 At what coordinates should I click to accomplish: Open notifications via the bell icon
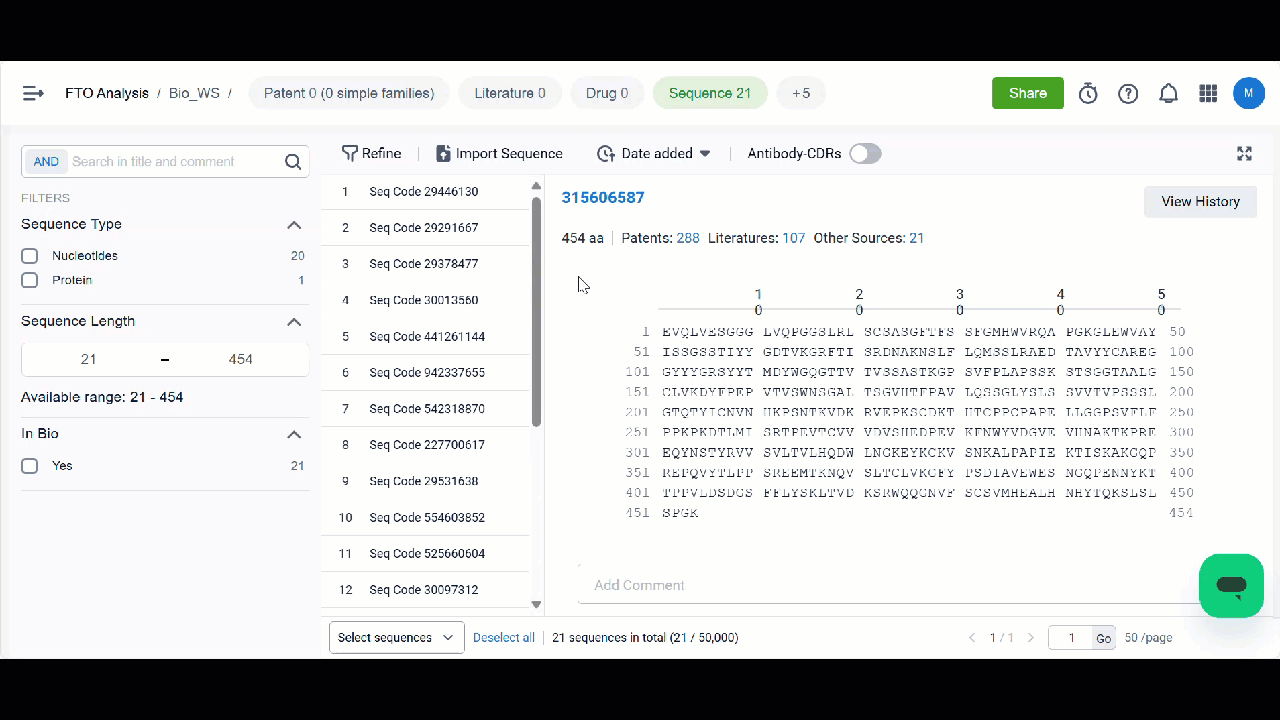coord(1168,92)
